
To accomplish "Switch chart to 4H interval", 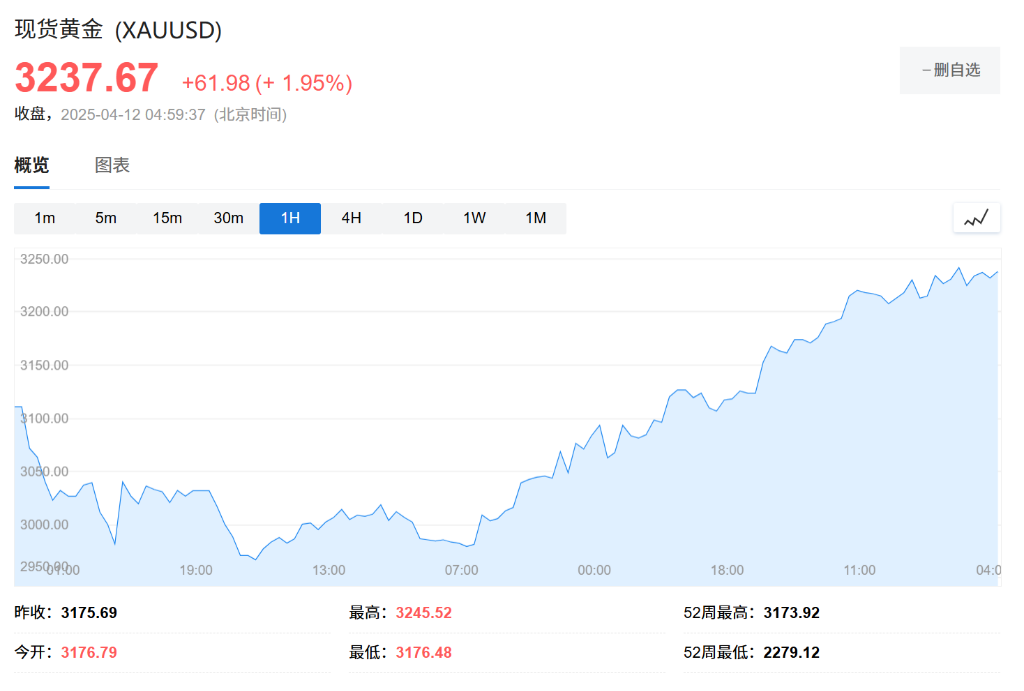I will 351,218.
